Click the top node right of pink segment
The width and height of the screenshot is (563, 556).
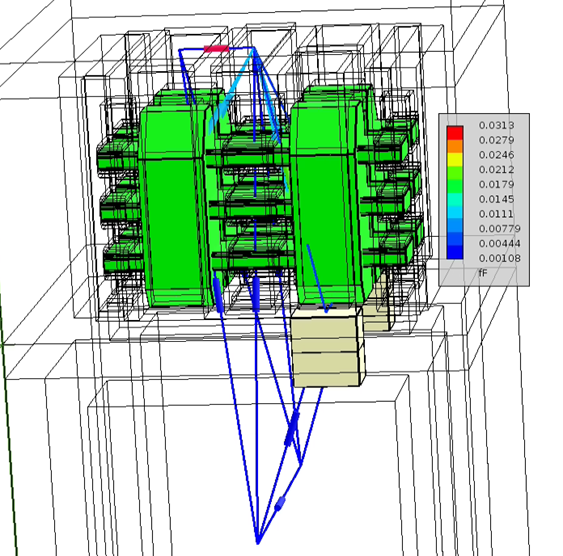(253, 48)
